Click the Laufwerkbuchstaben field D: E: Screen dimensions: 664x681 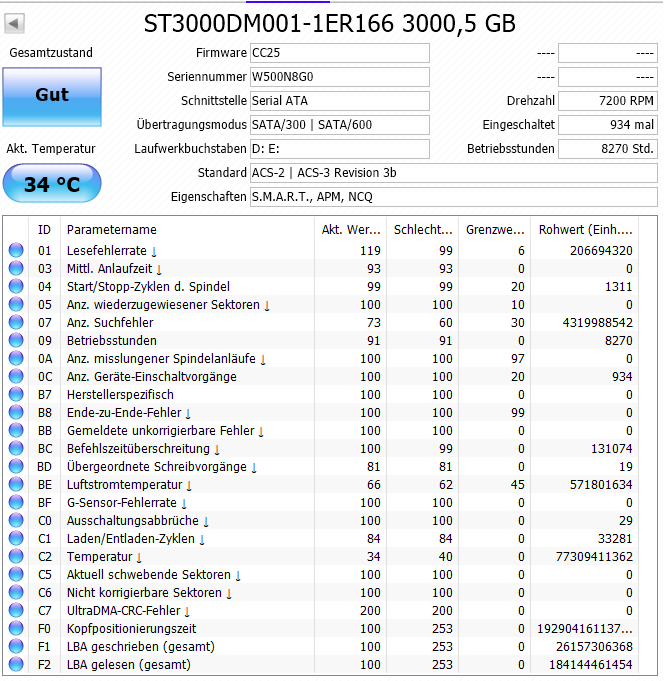[x=340, y=149]
